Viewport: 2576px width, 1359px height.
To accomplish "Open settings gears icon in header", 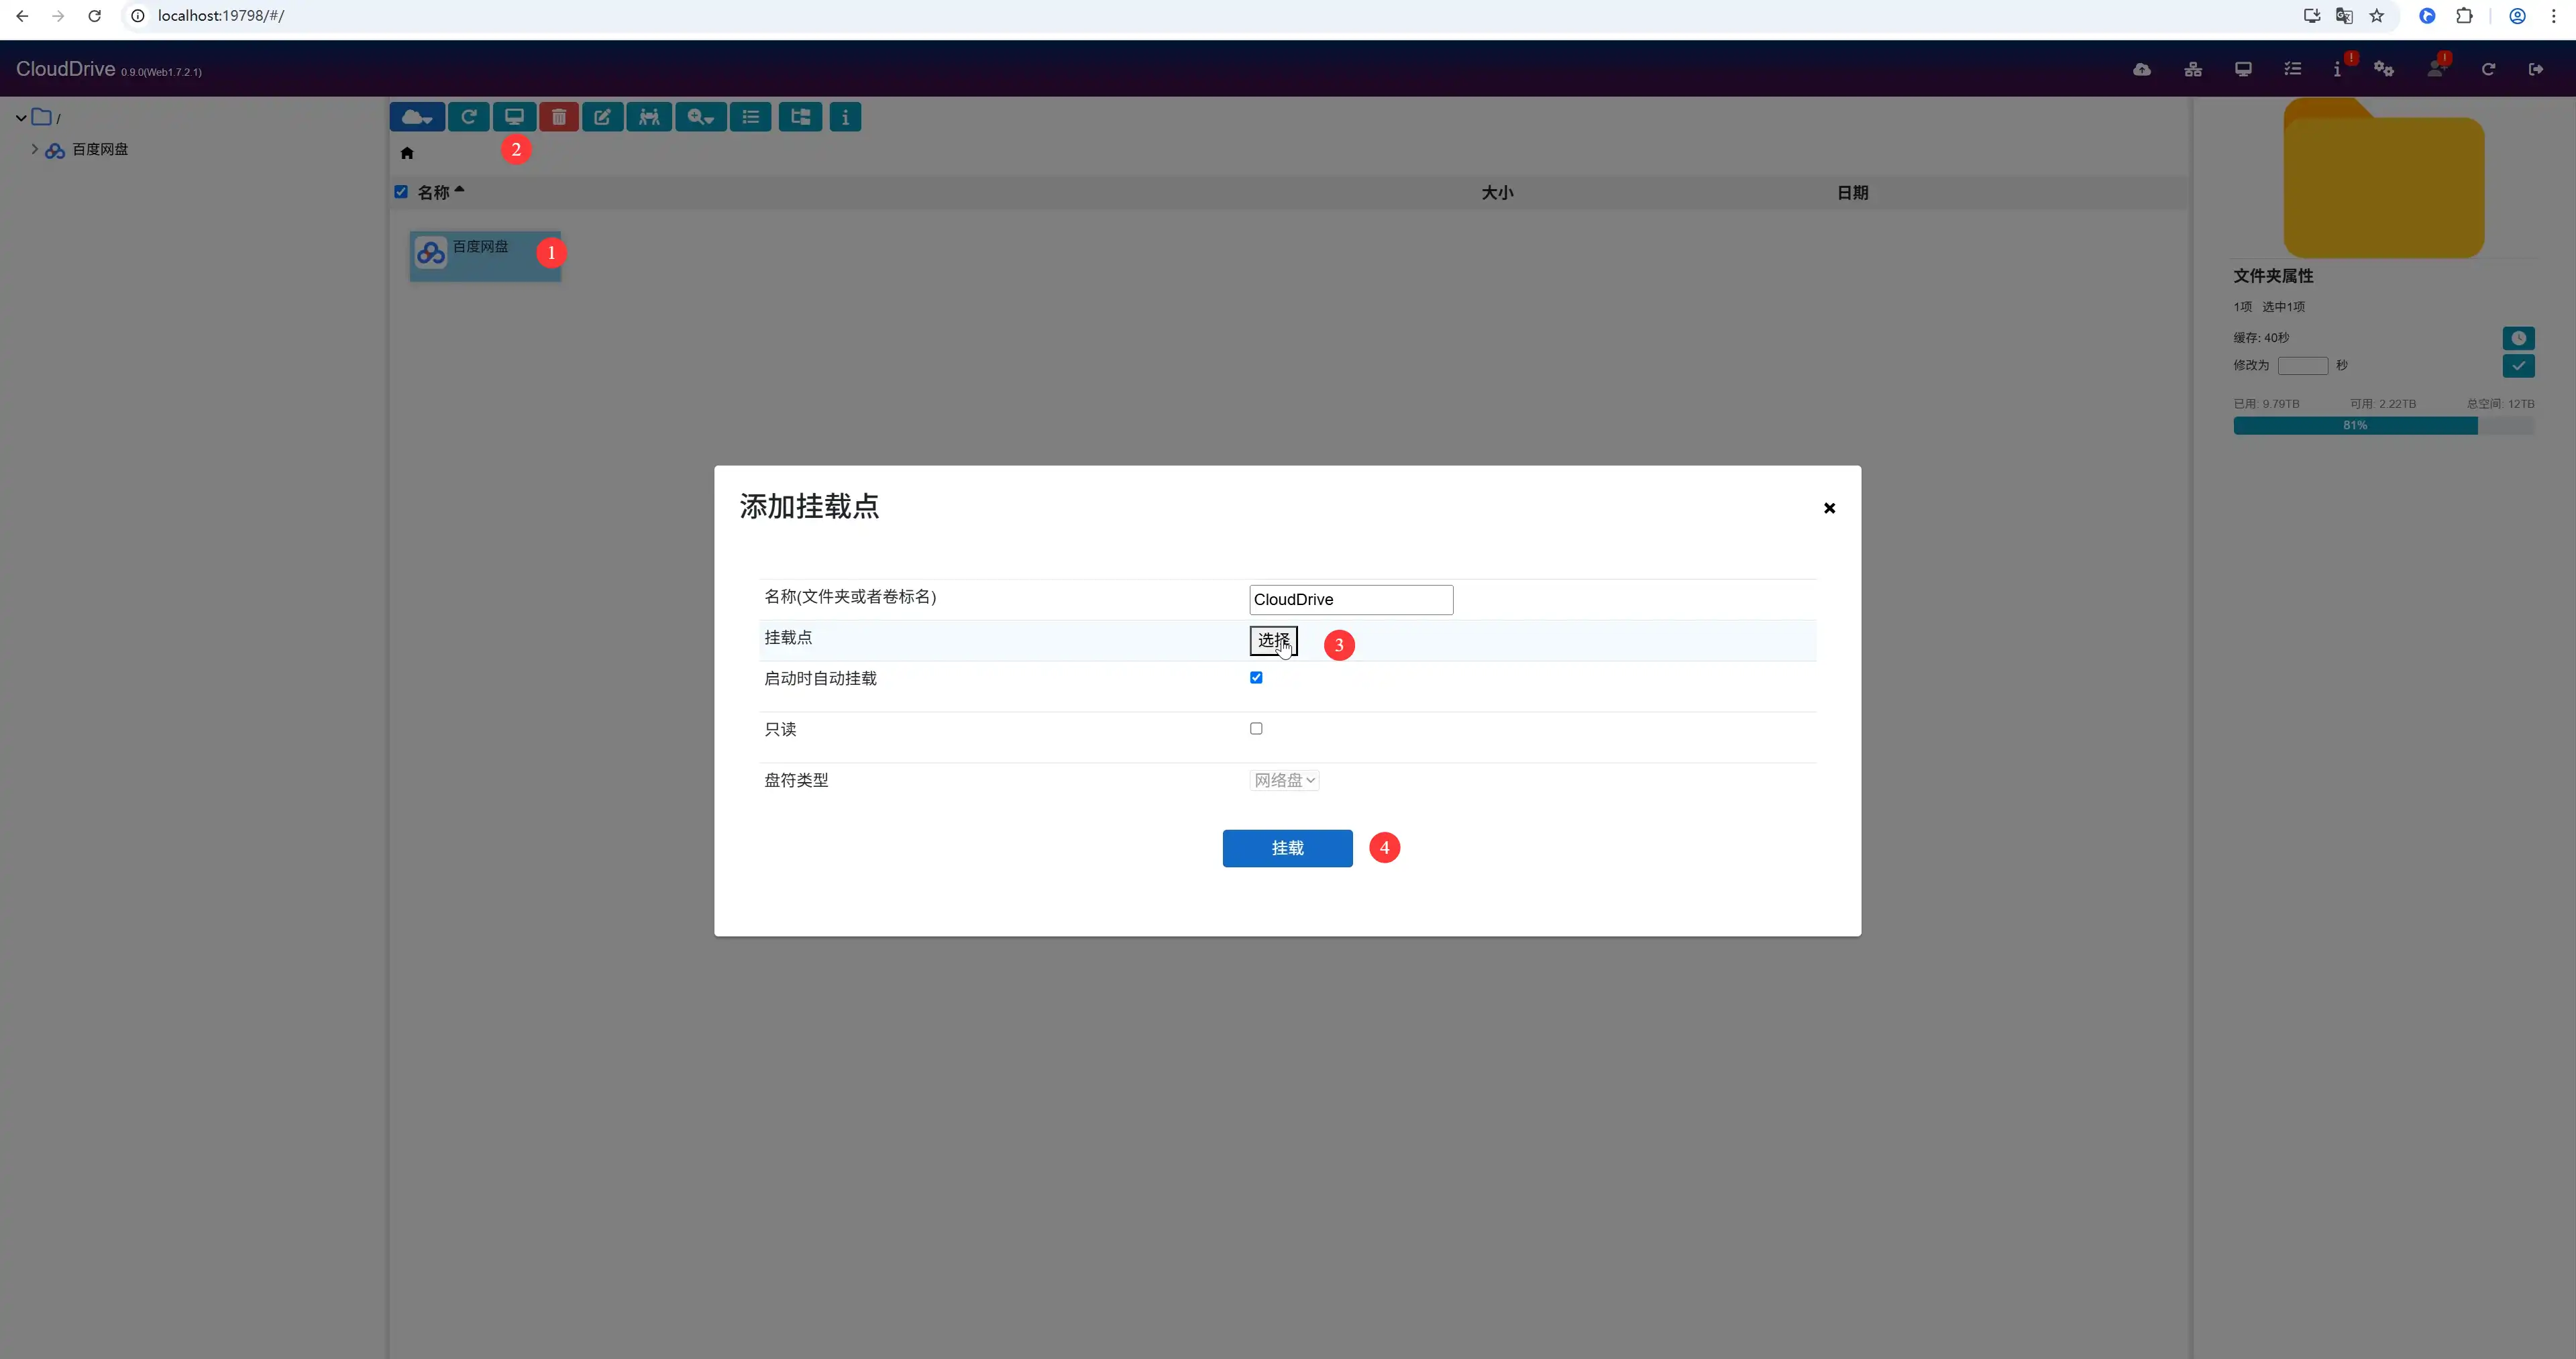I will [x=2384, y=69].
